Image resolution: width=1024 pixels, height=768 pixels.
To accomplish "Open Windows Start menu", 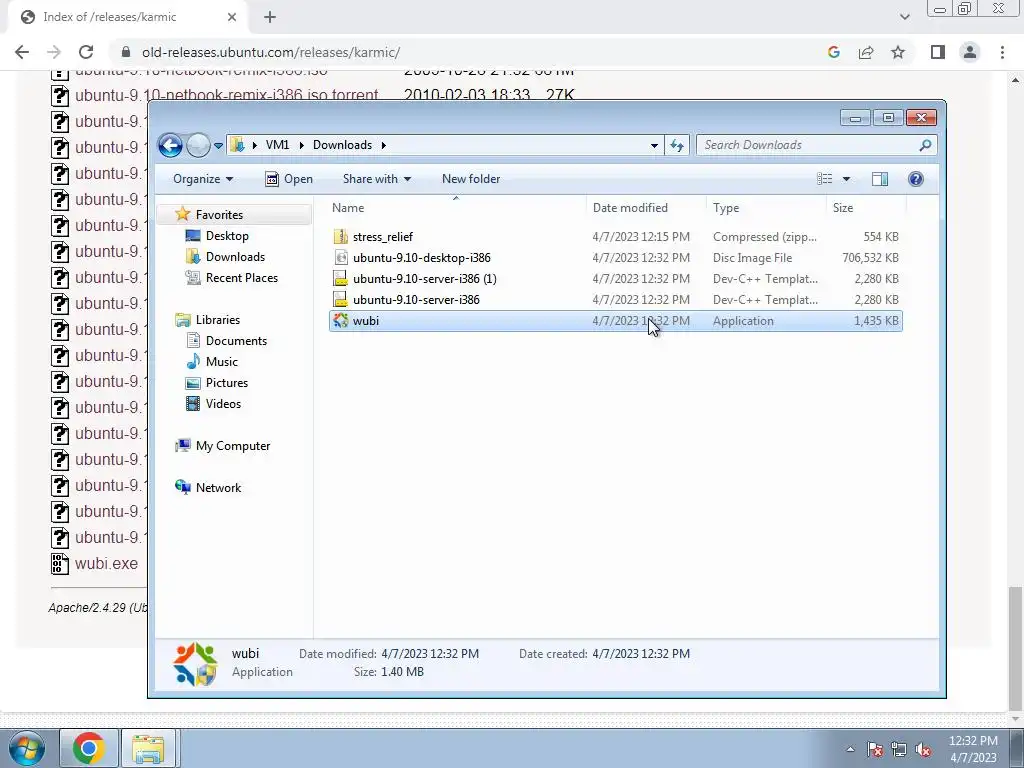I will click(x=26, y=748).
